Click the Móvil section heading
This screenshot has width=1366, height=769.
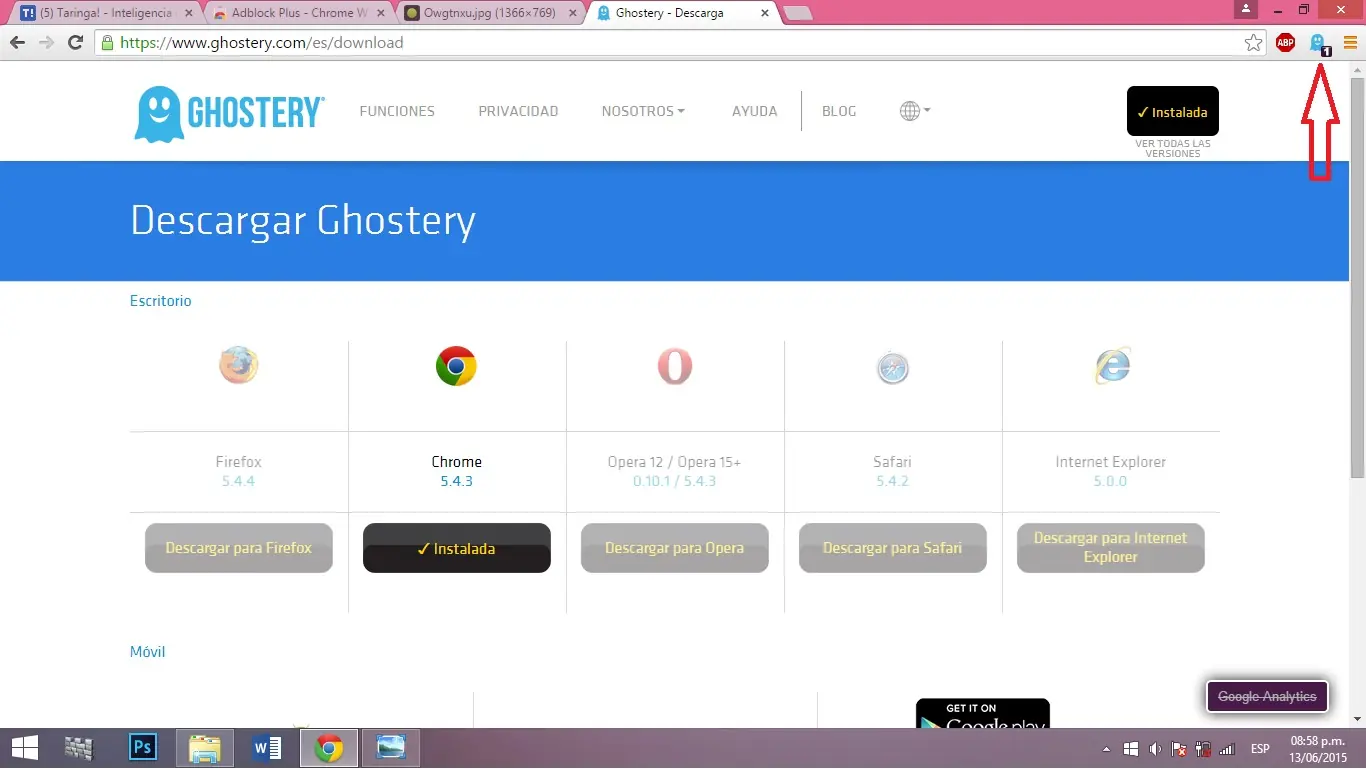pos(147,652)
